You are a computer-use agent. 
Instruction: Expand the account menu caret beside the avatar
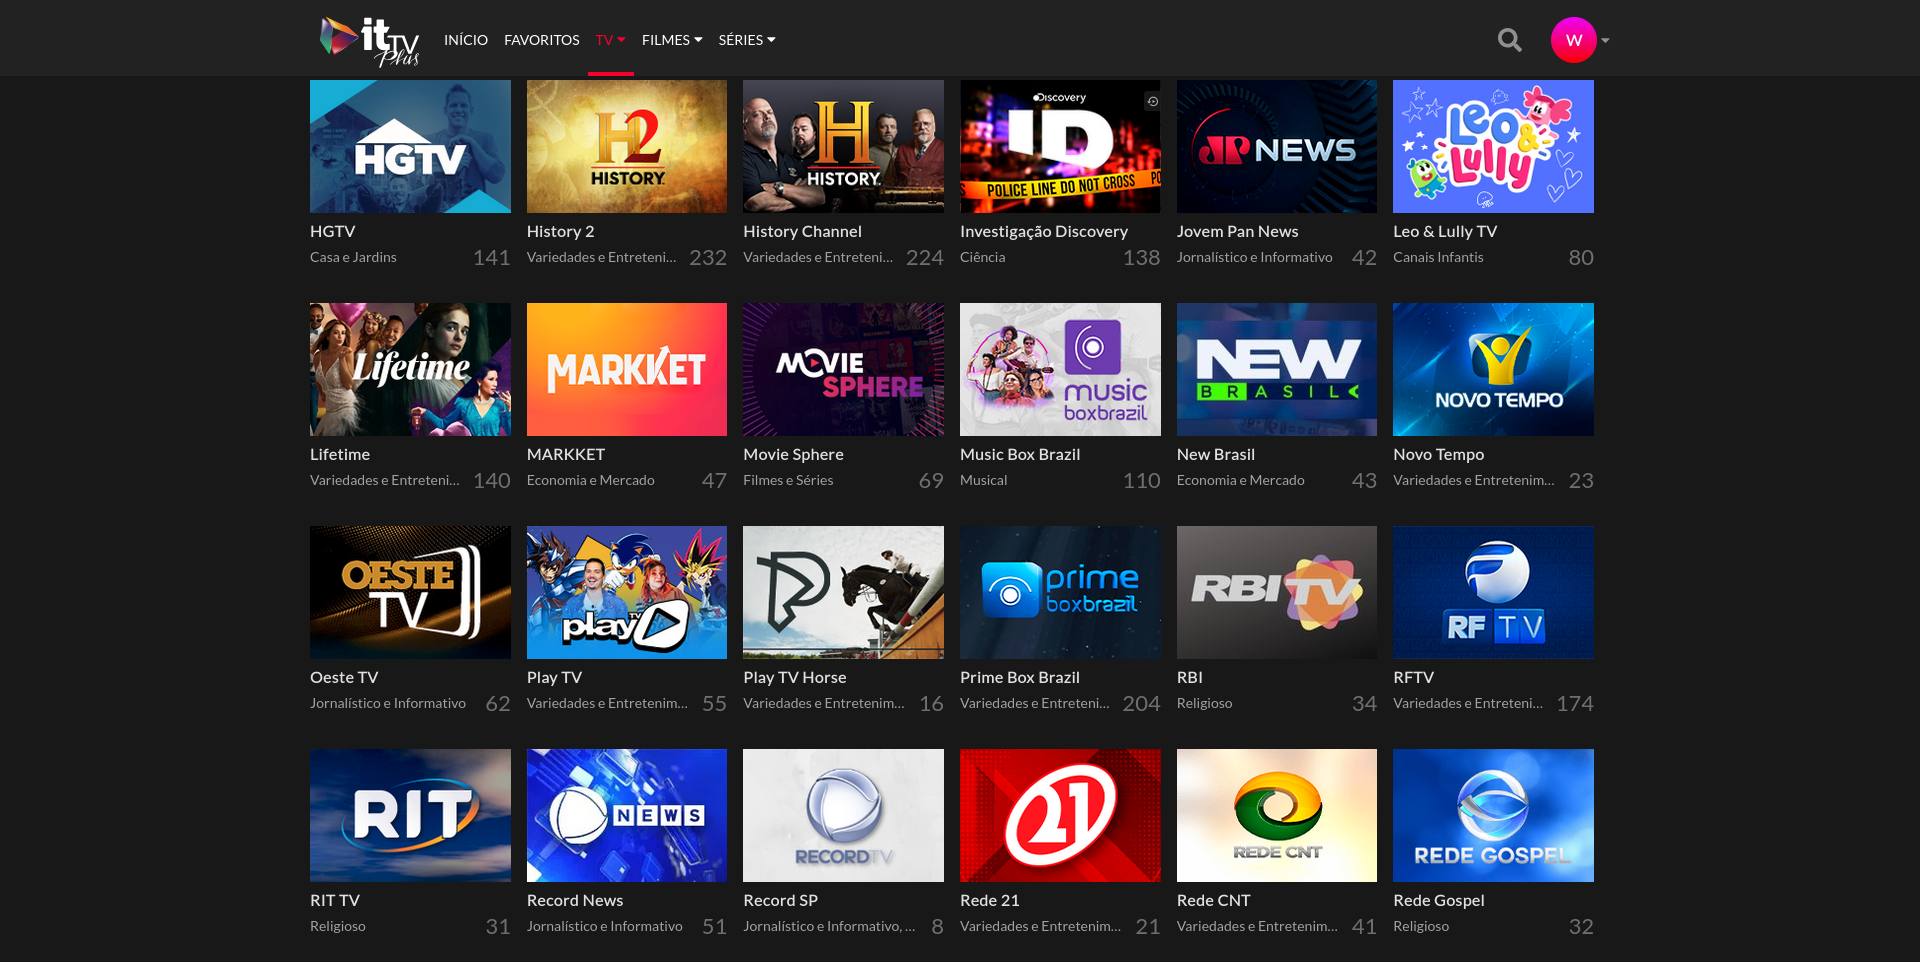click(1605, 41)
